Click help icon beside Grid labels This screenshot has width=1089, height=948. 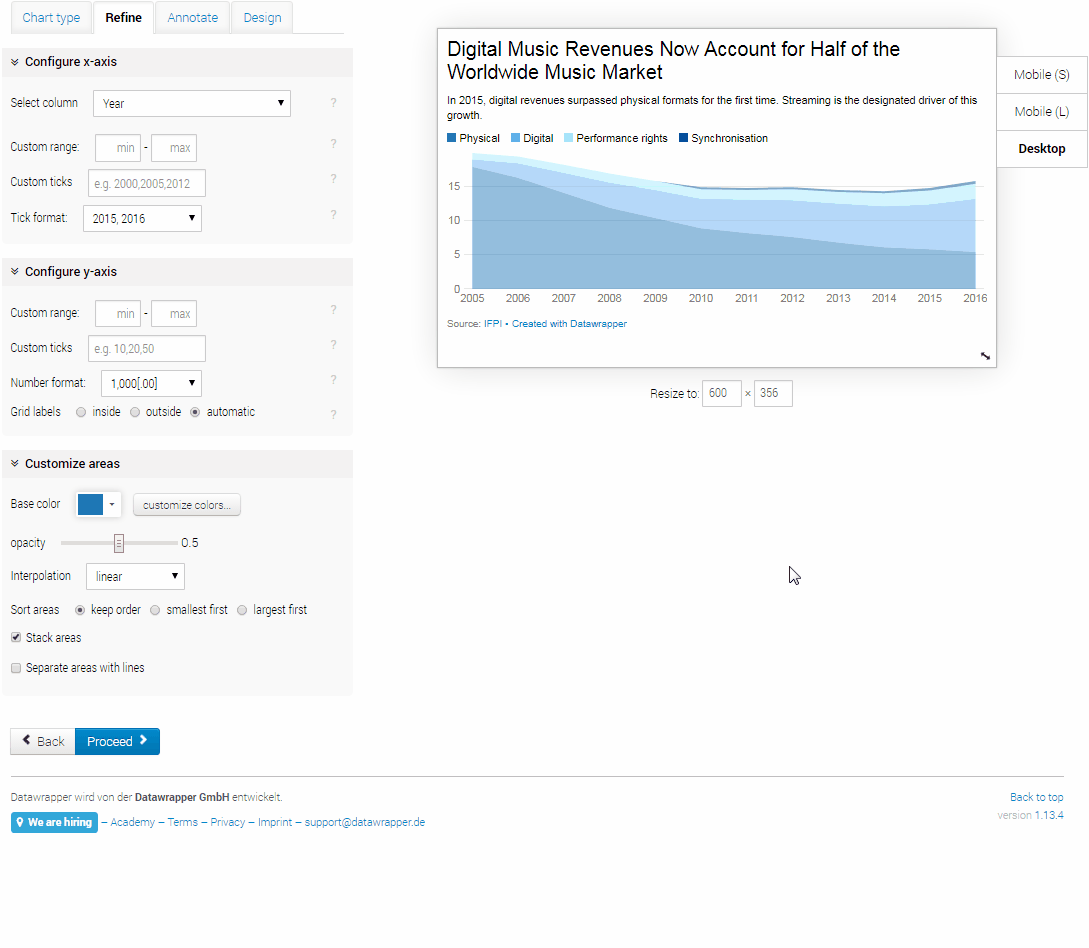tap(333, 415)
